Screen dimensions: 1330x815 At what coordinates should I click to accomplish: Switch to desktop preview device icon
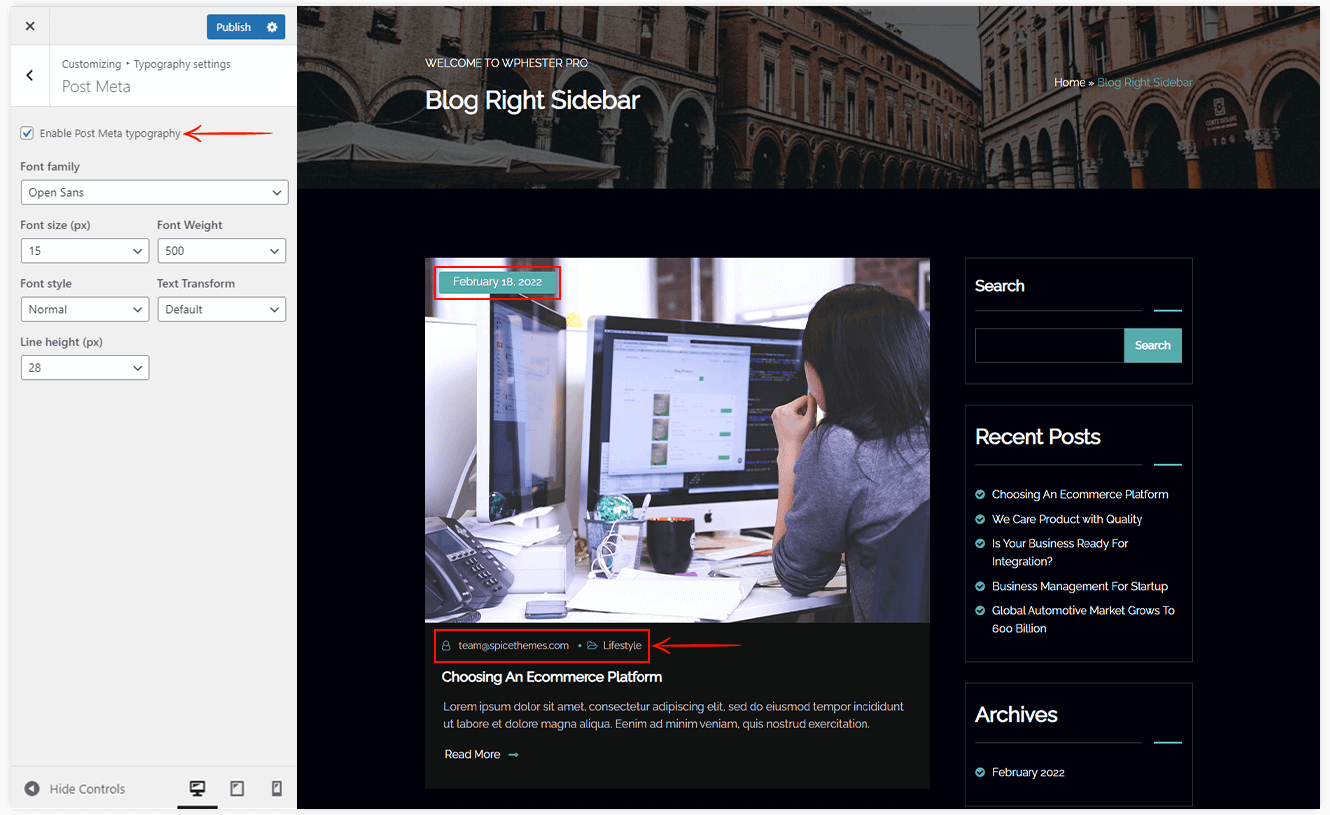[x=198, y=789]
